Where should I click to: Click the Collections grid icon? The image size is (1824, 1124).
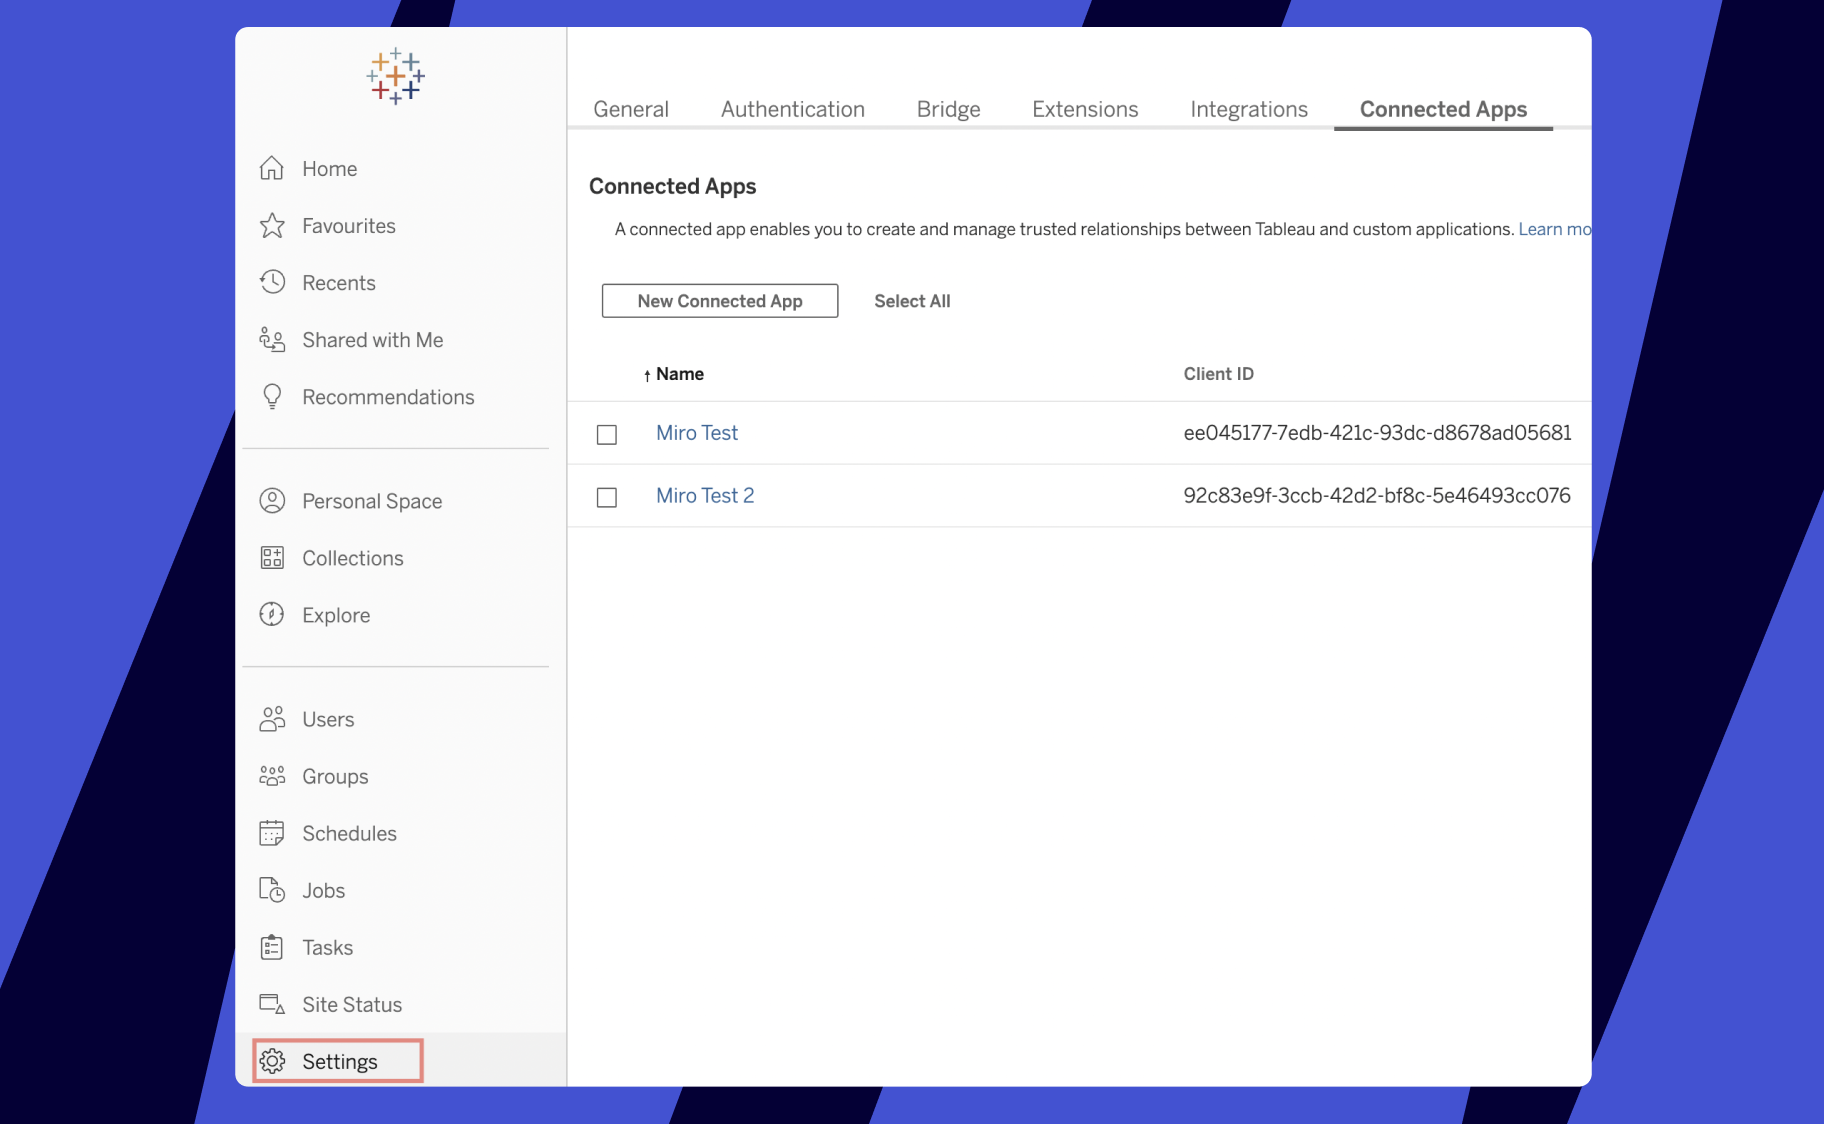[x=272, y=557]
